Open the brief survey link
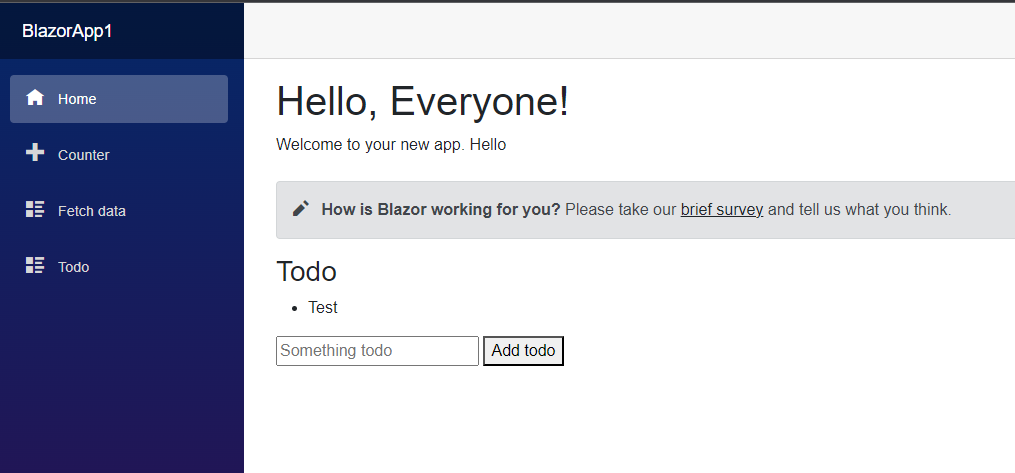The image size is (1015, 473). pos(722,210)
